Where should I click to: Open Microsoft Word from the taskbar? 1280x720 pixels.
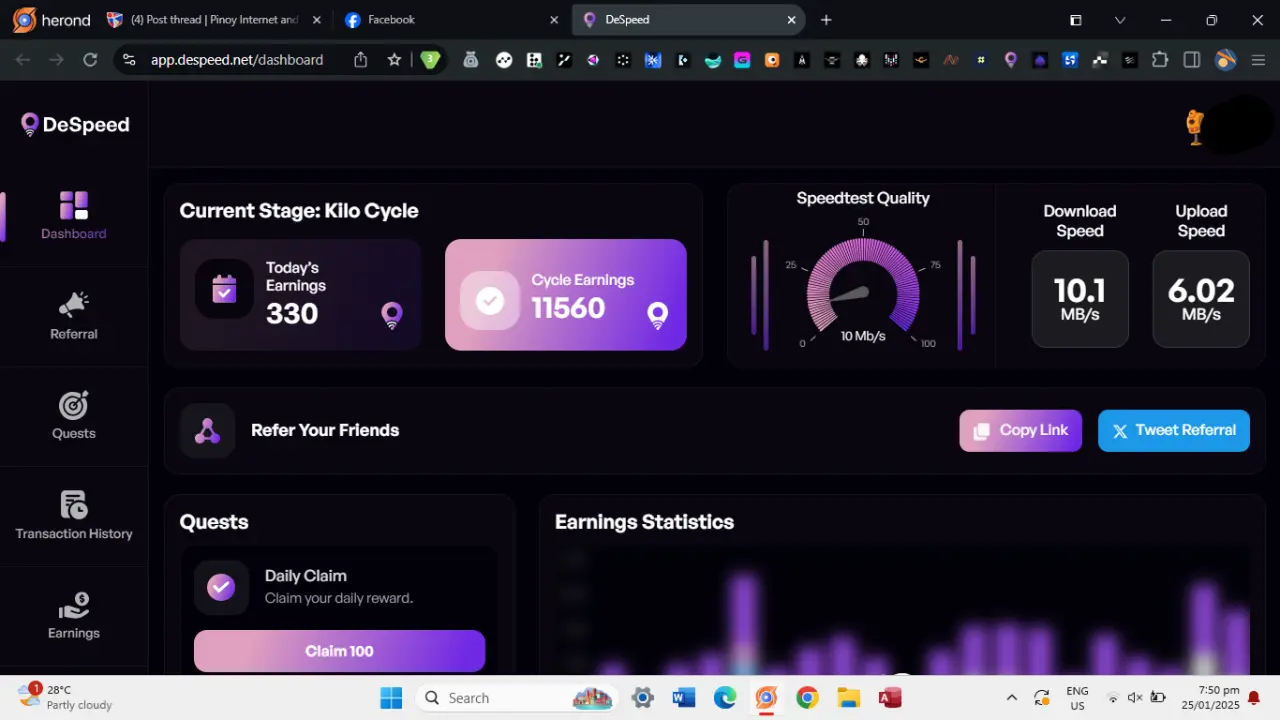pyautogui.click(x=684, y=698)
